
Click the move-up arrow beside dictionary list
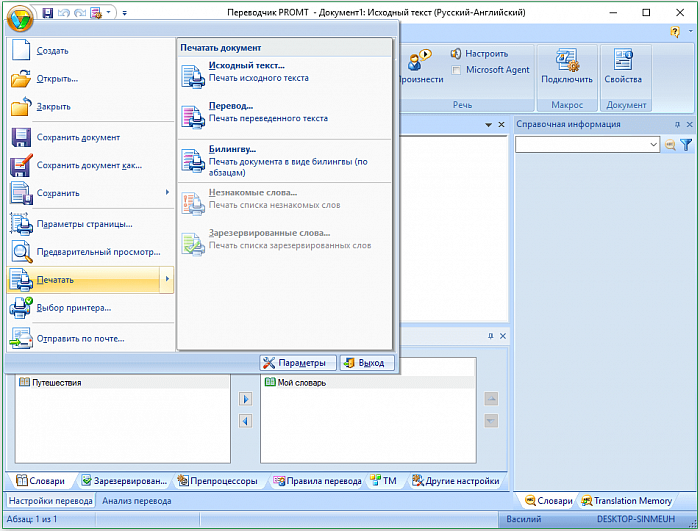point(491,399)
